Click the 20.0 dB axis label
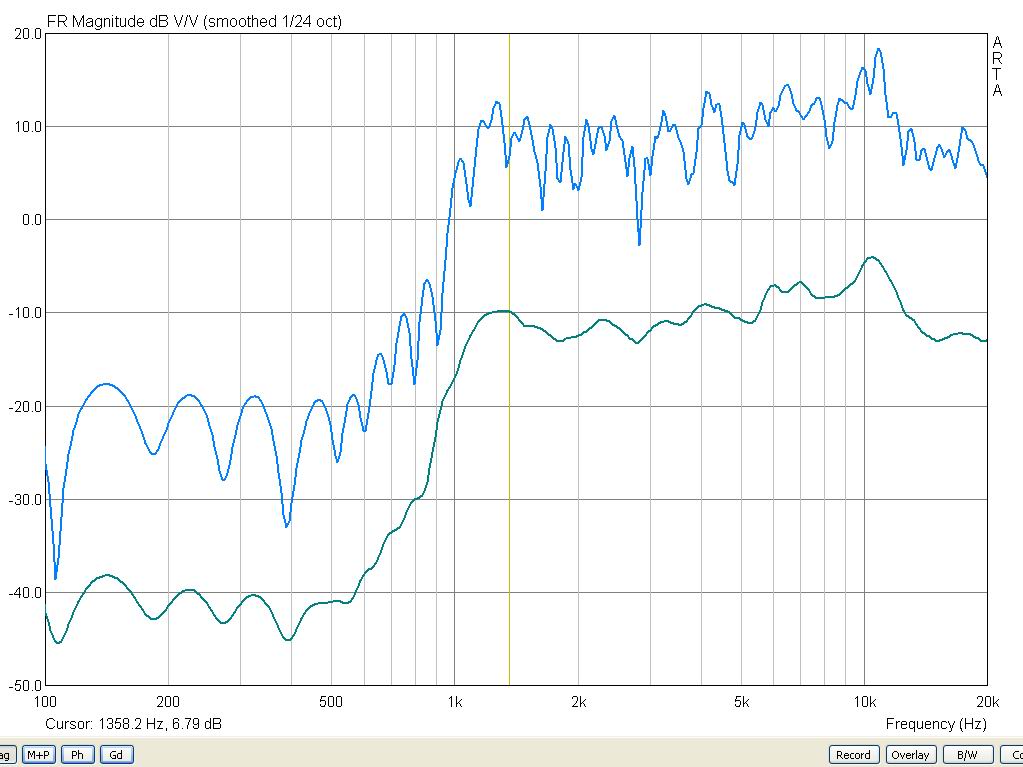 pyautogui.click(x=27, y=34)
